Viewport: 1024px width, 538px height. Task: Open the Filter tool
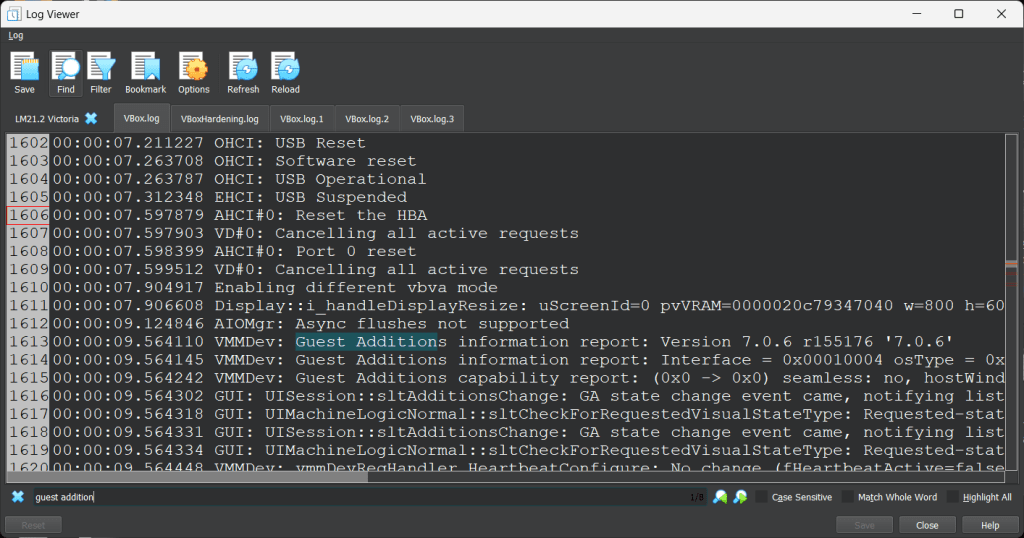(x=100, y=73)
